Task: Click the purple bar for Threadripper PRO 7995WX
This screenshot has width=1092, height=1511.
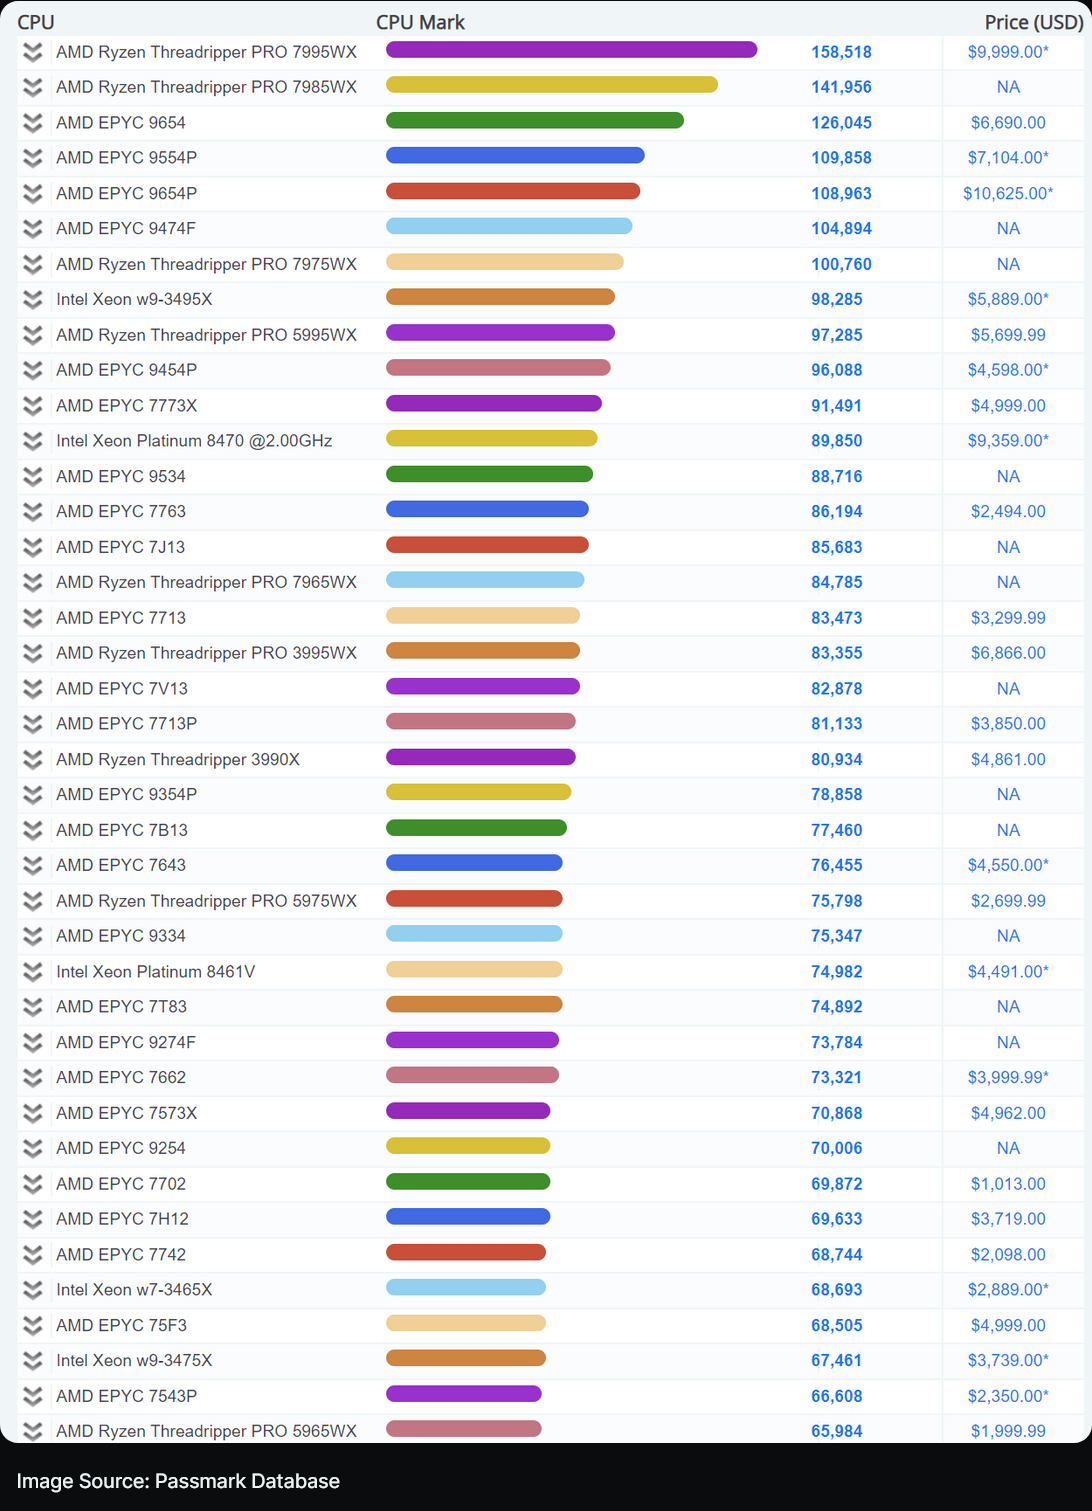Action: coord(572,50)
